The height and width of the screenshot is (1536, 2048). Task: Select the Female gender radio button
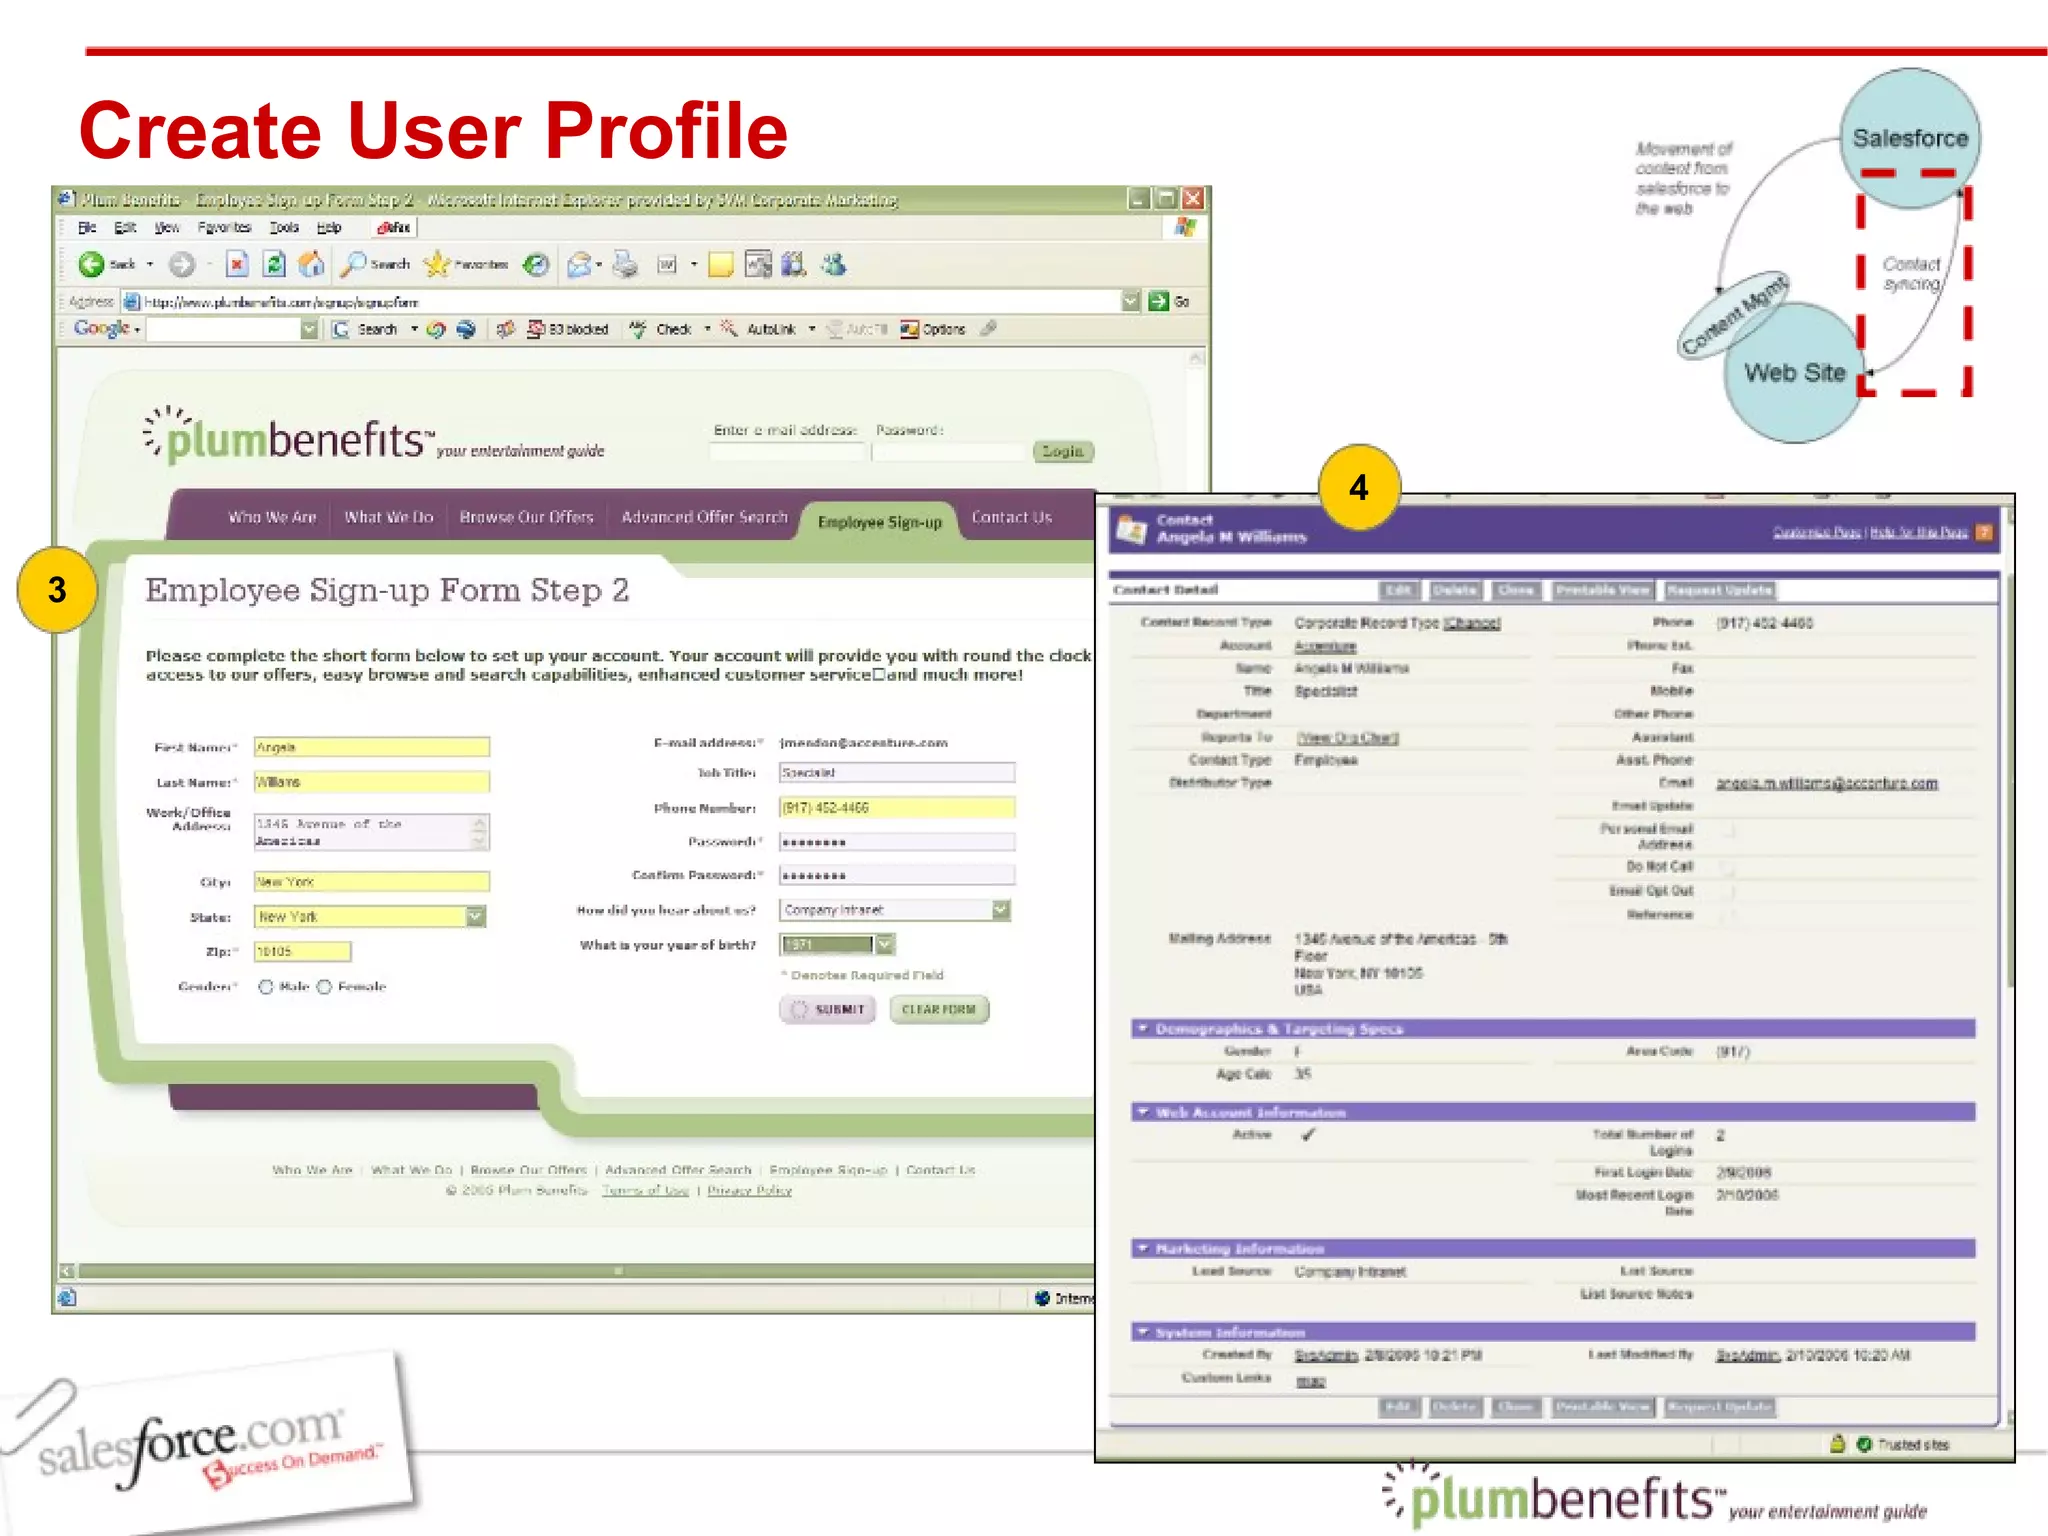324,987
